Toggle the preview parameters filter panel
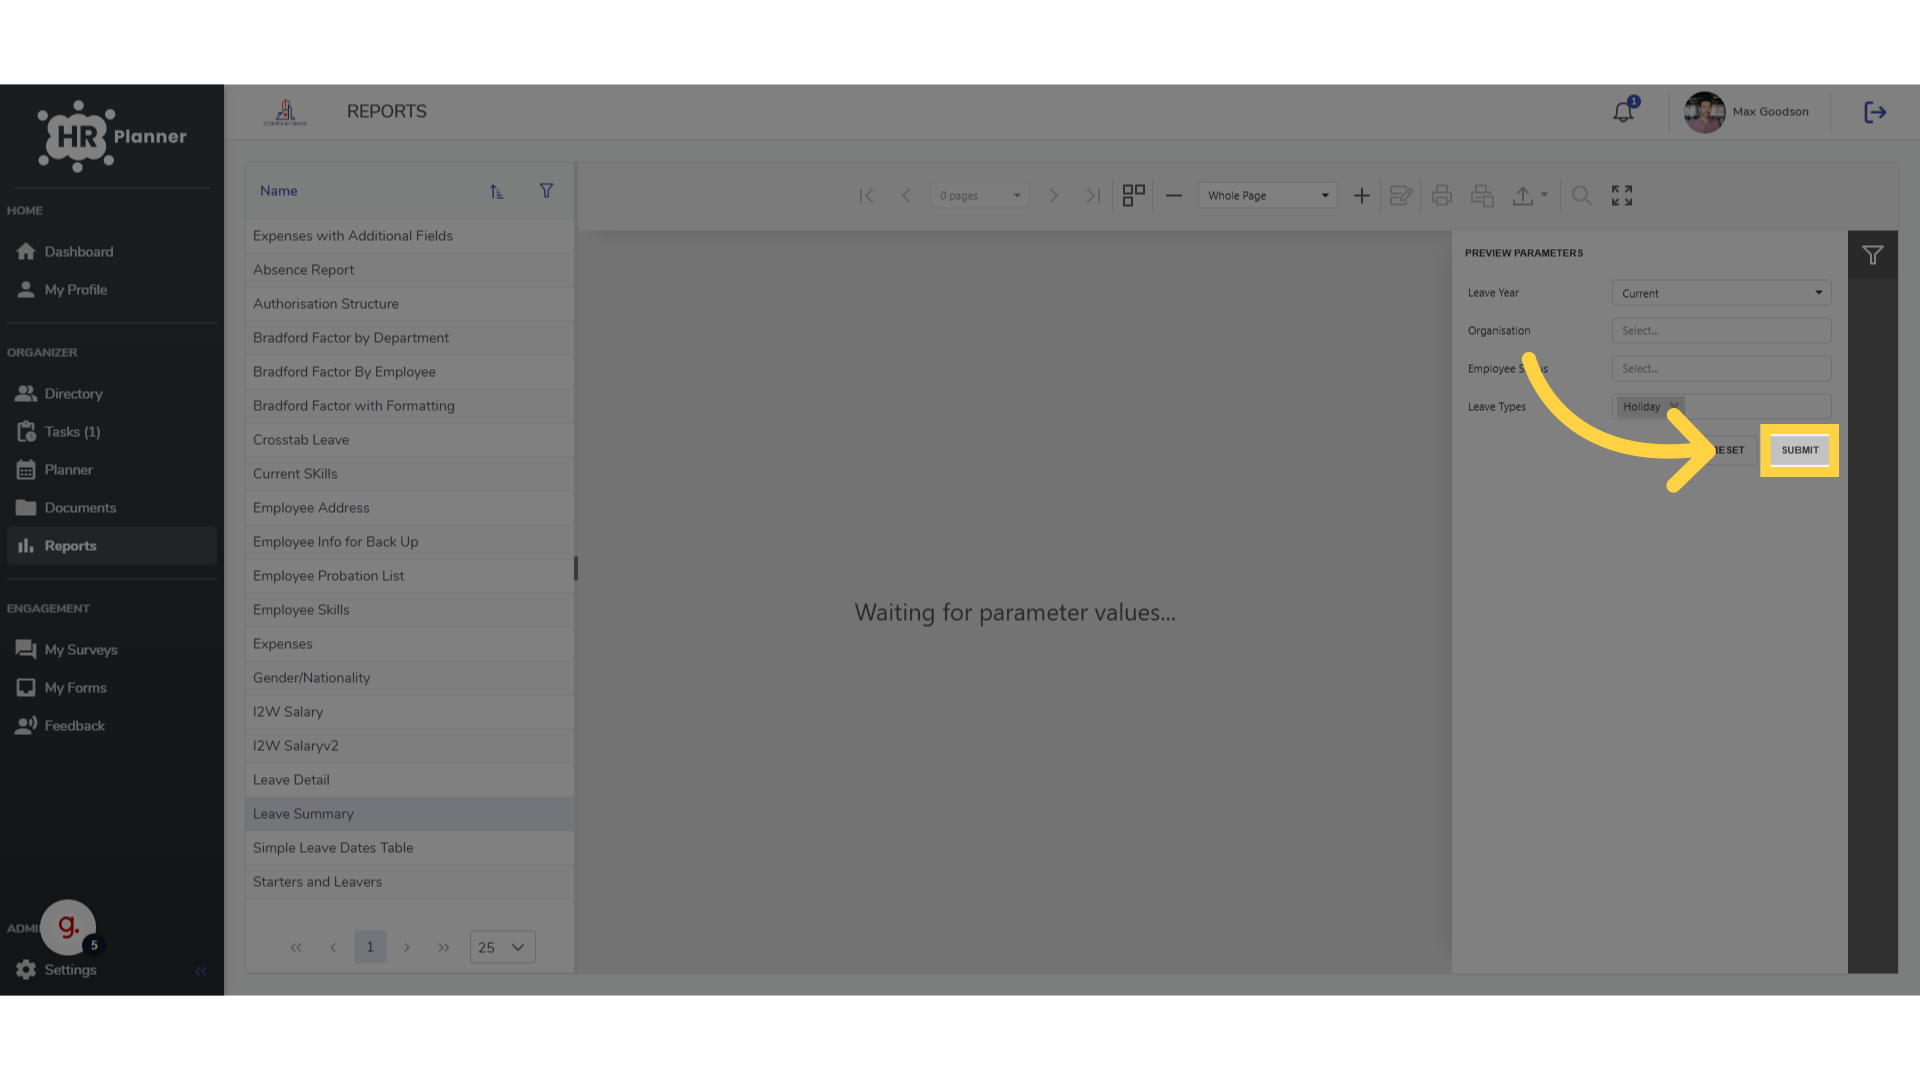This screenshot has width=1920, height=1080. pos(1872,255)
